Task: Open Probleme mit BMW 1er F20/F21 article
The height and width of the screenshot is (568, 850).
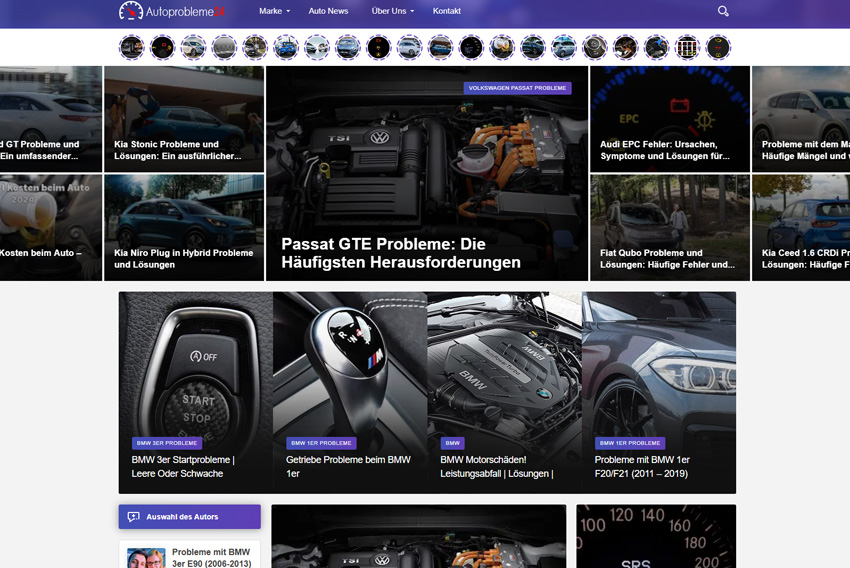Action: point(642,467)
